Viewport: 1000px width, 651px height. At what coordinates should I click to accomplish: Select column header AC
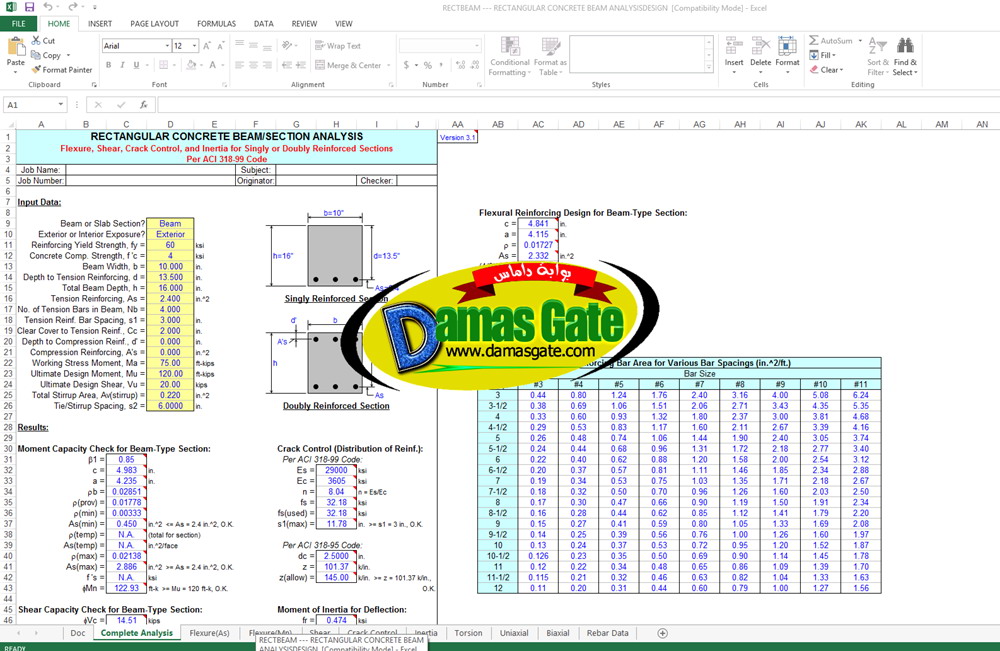click(x=538, y=124)
